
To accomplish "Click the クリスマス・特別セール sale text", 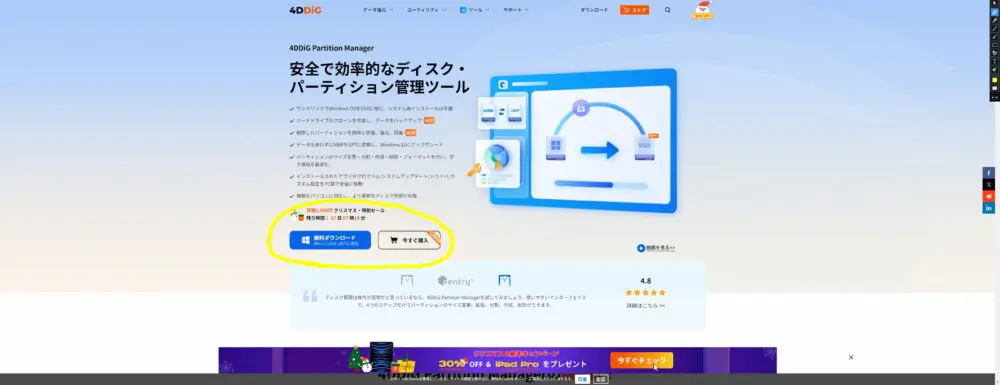I will pyautogui.click(x=360, y=210).
